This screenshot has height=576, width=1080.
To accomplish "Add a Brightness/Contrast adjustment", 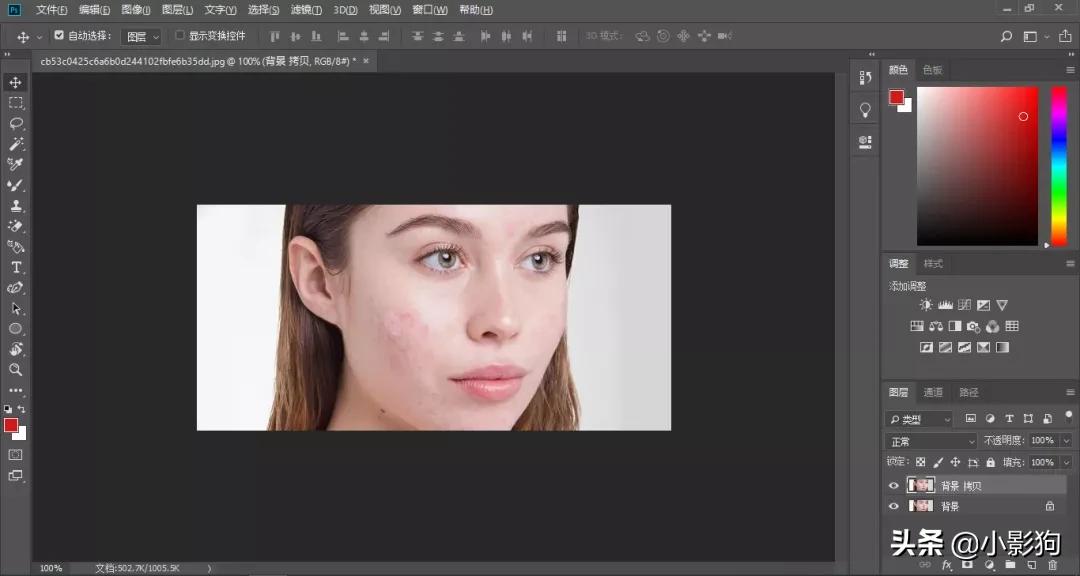I will [x=926, y=305].
